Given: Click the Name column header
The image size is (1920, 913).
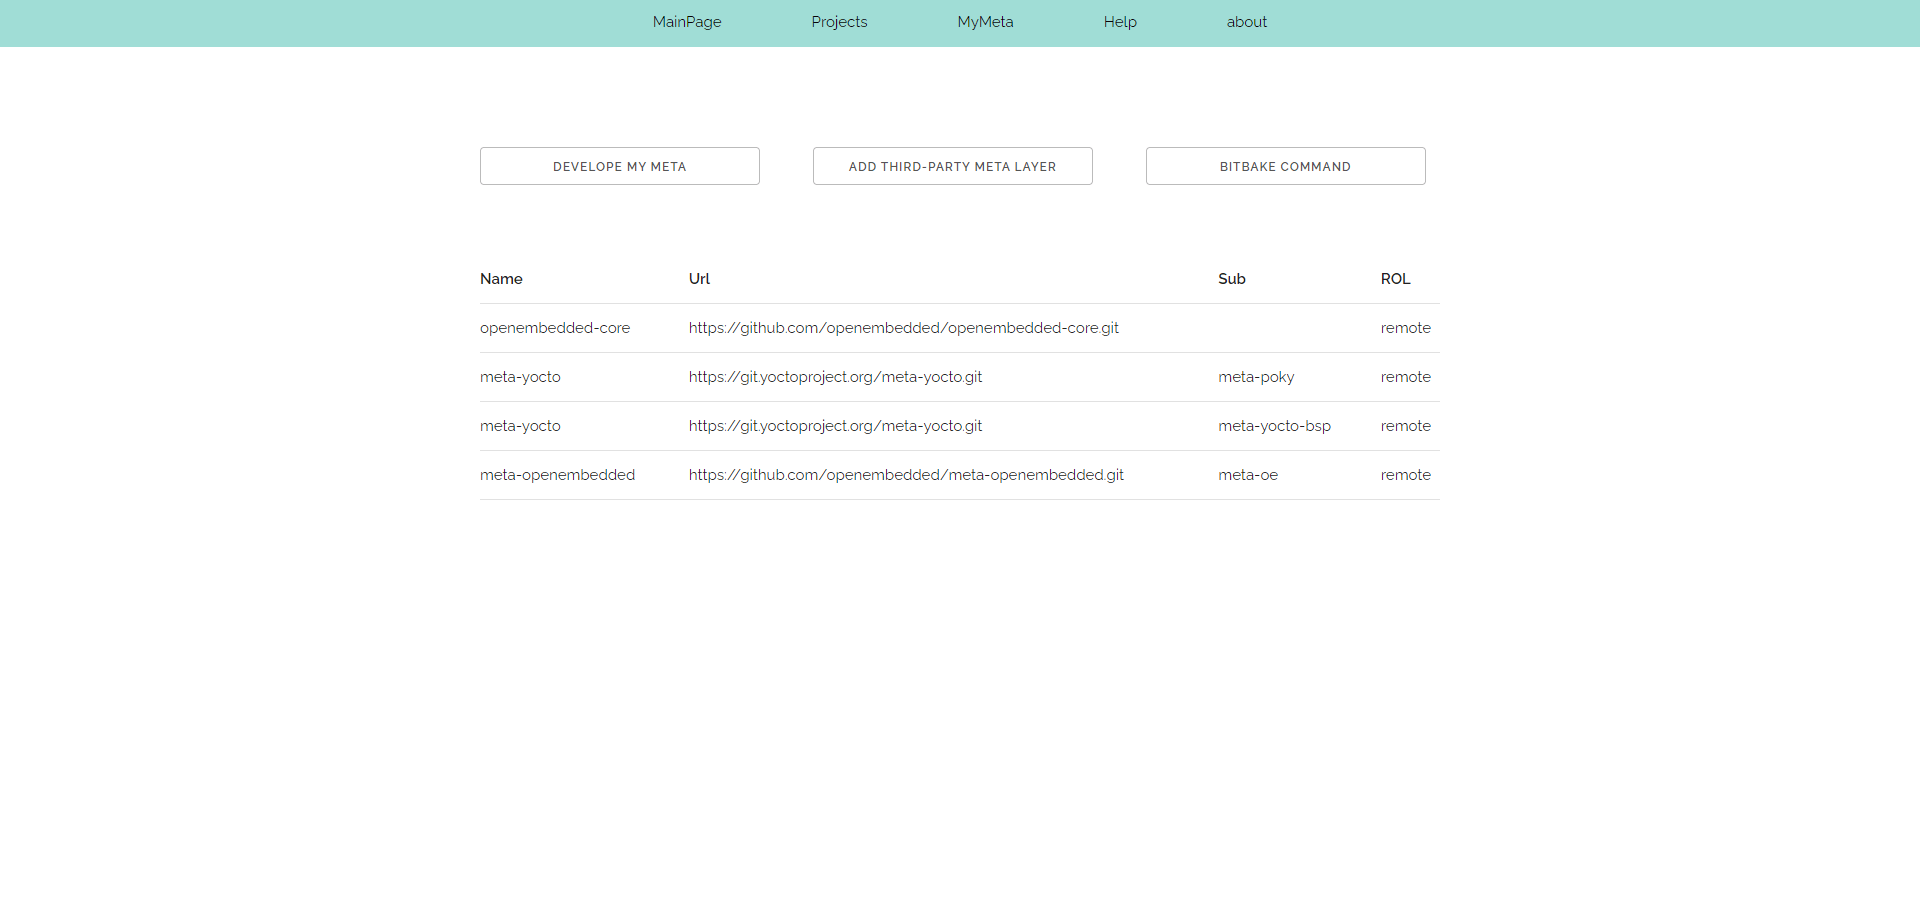Looking at the screenshot, I should [501, 279].
